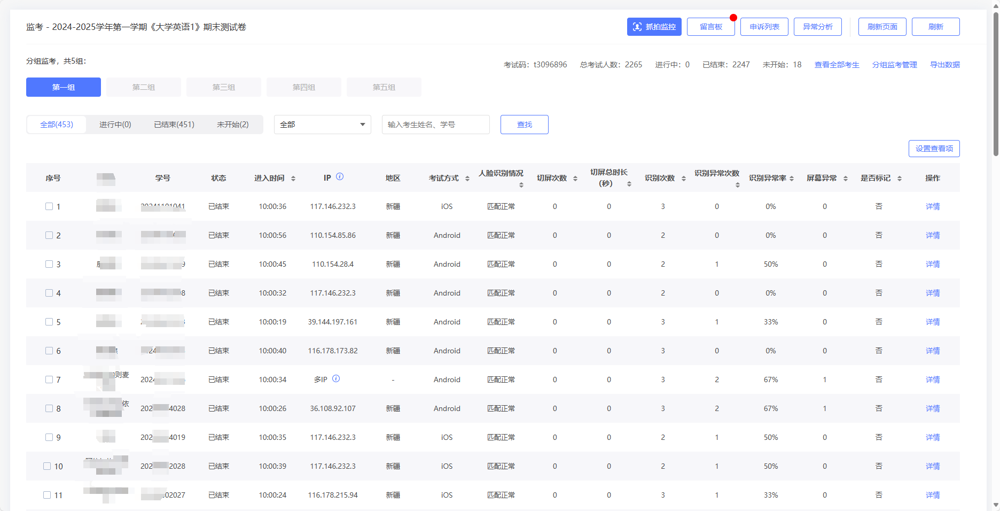
Task: Select the 第一组 group tab
Action: pos(63,87)
